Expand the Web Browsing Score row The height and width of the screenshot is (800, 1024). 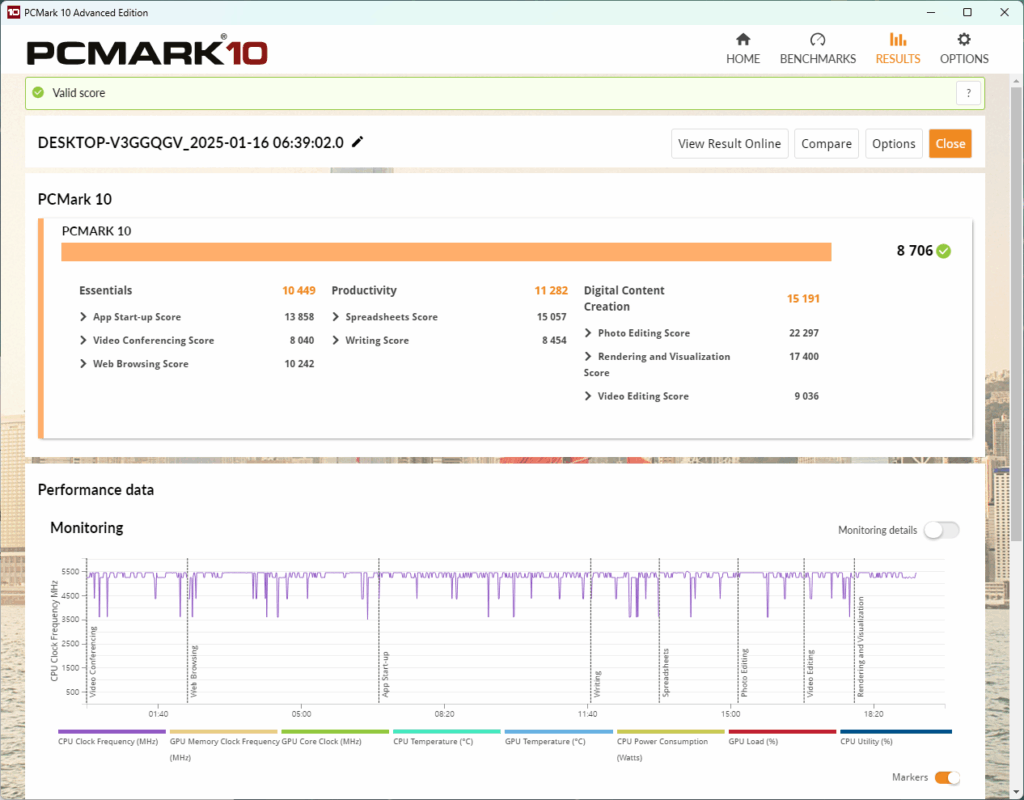click(83, 364)
